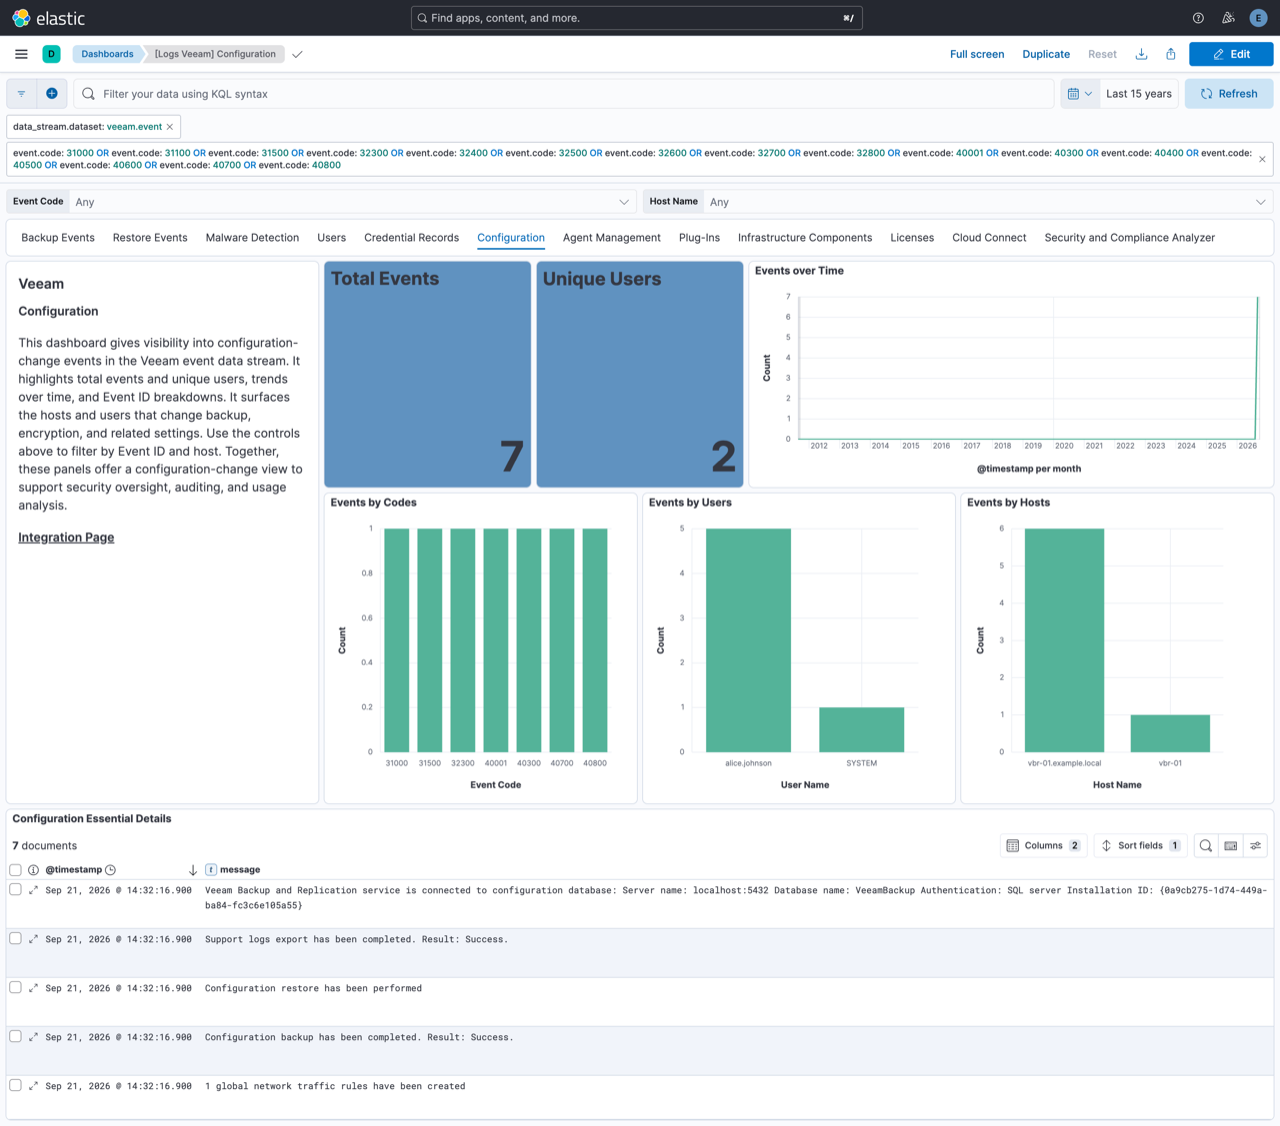Expand the global network traffic rules row
The image size is (1280, 1126).
(x=33, y=1086)
